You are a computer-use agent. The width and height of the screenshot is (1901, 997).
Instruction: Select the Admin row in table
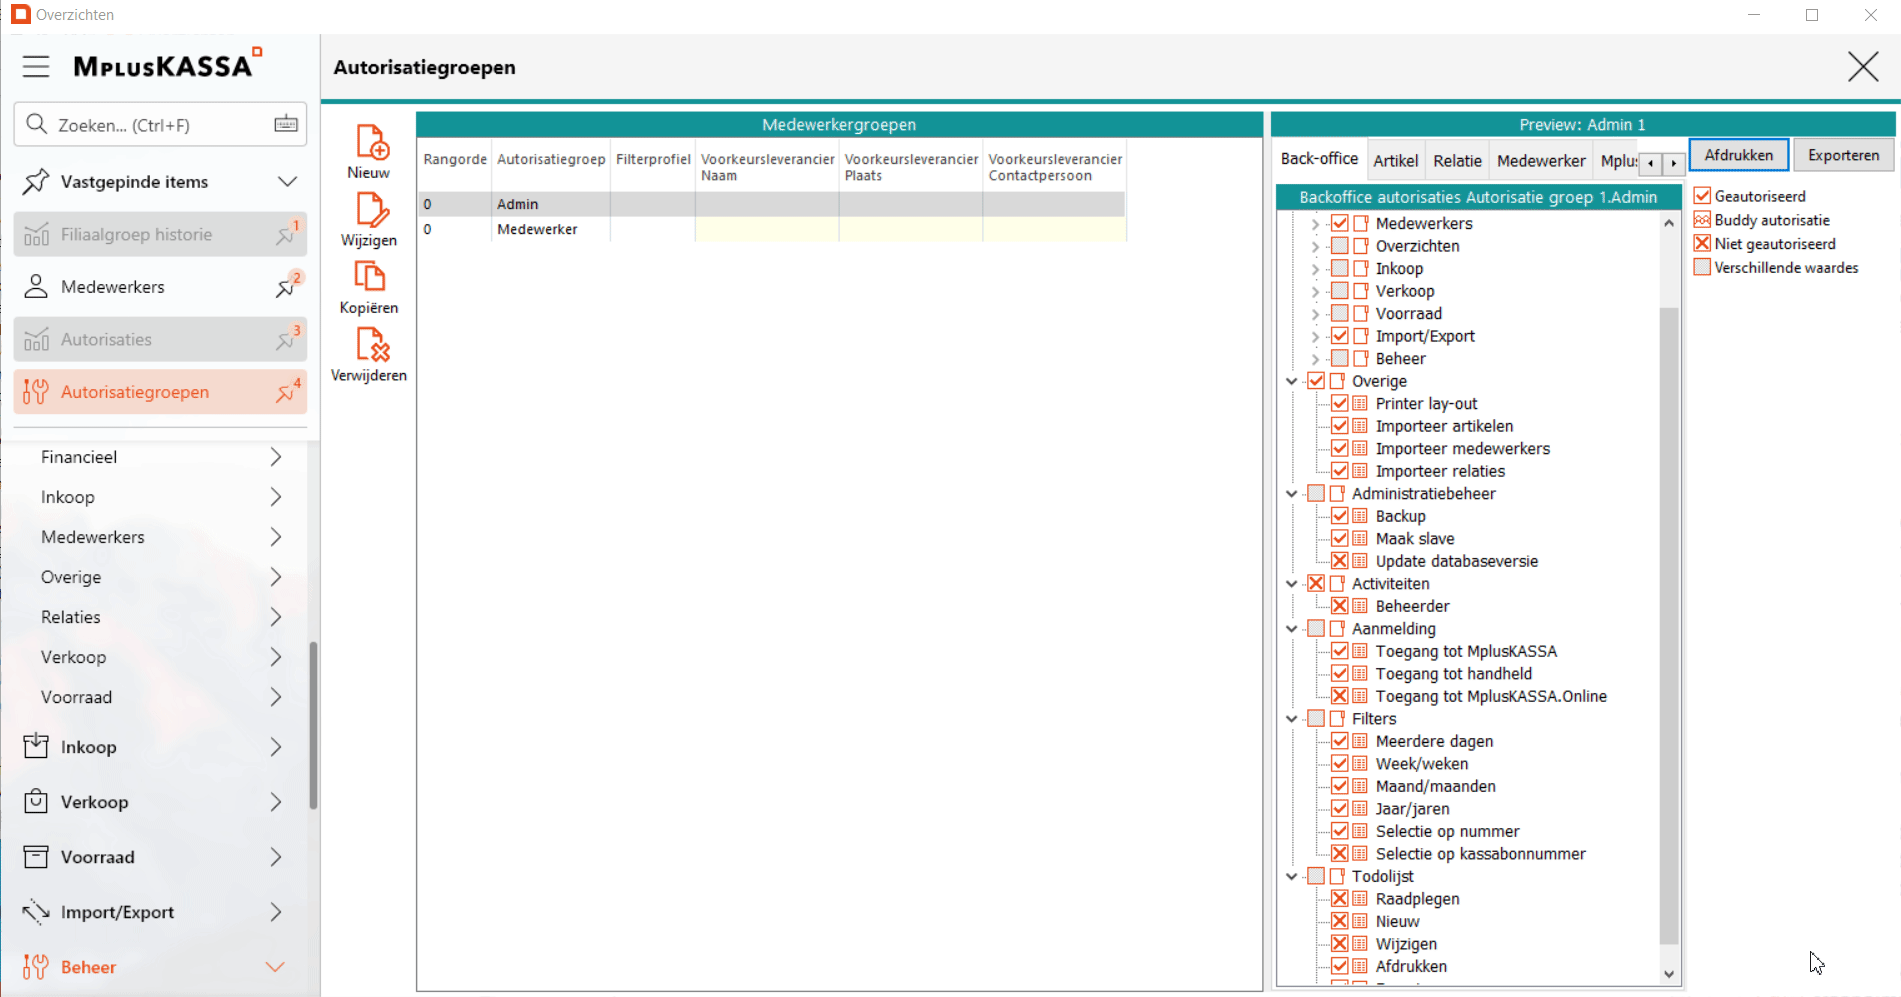coord(771,204)
